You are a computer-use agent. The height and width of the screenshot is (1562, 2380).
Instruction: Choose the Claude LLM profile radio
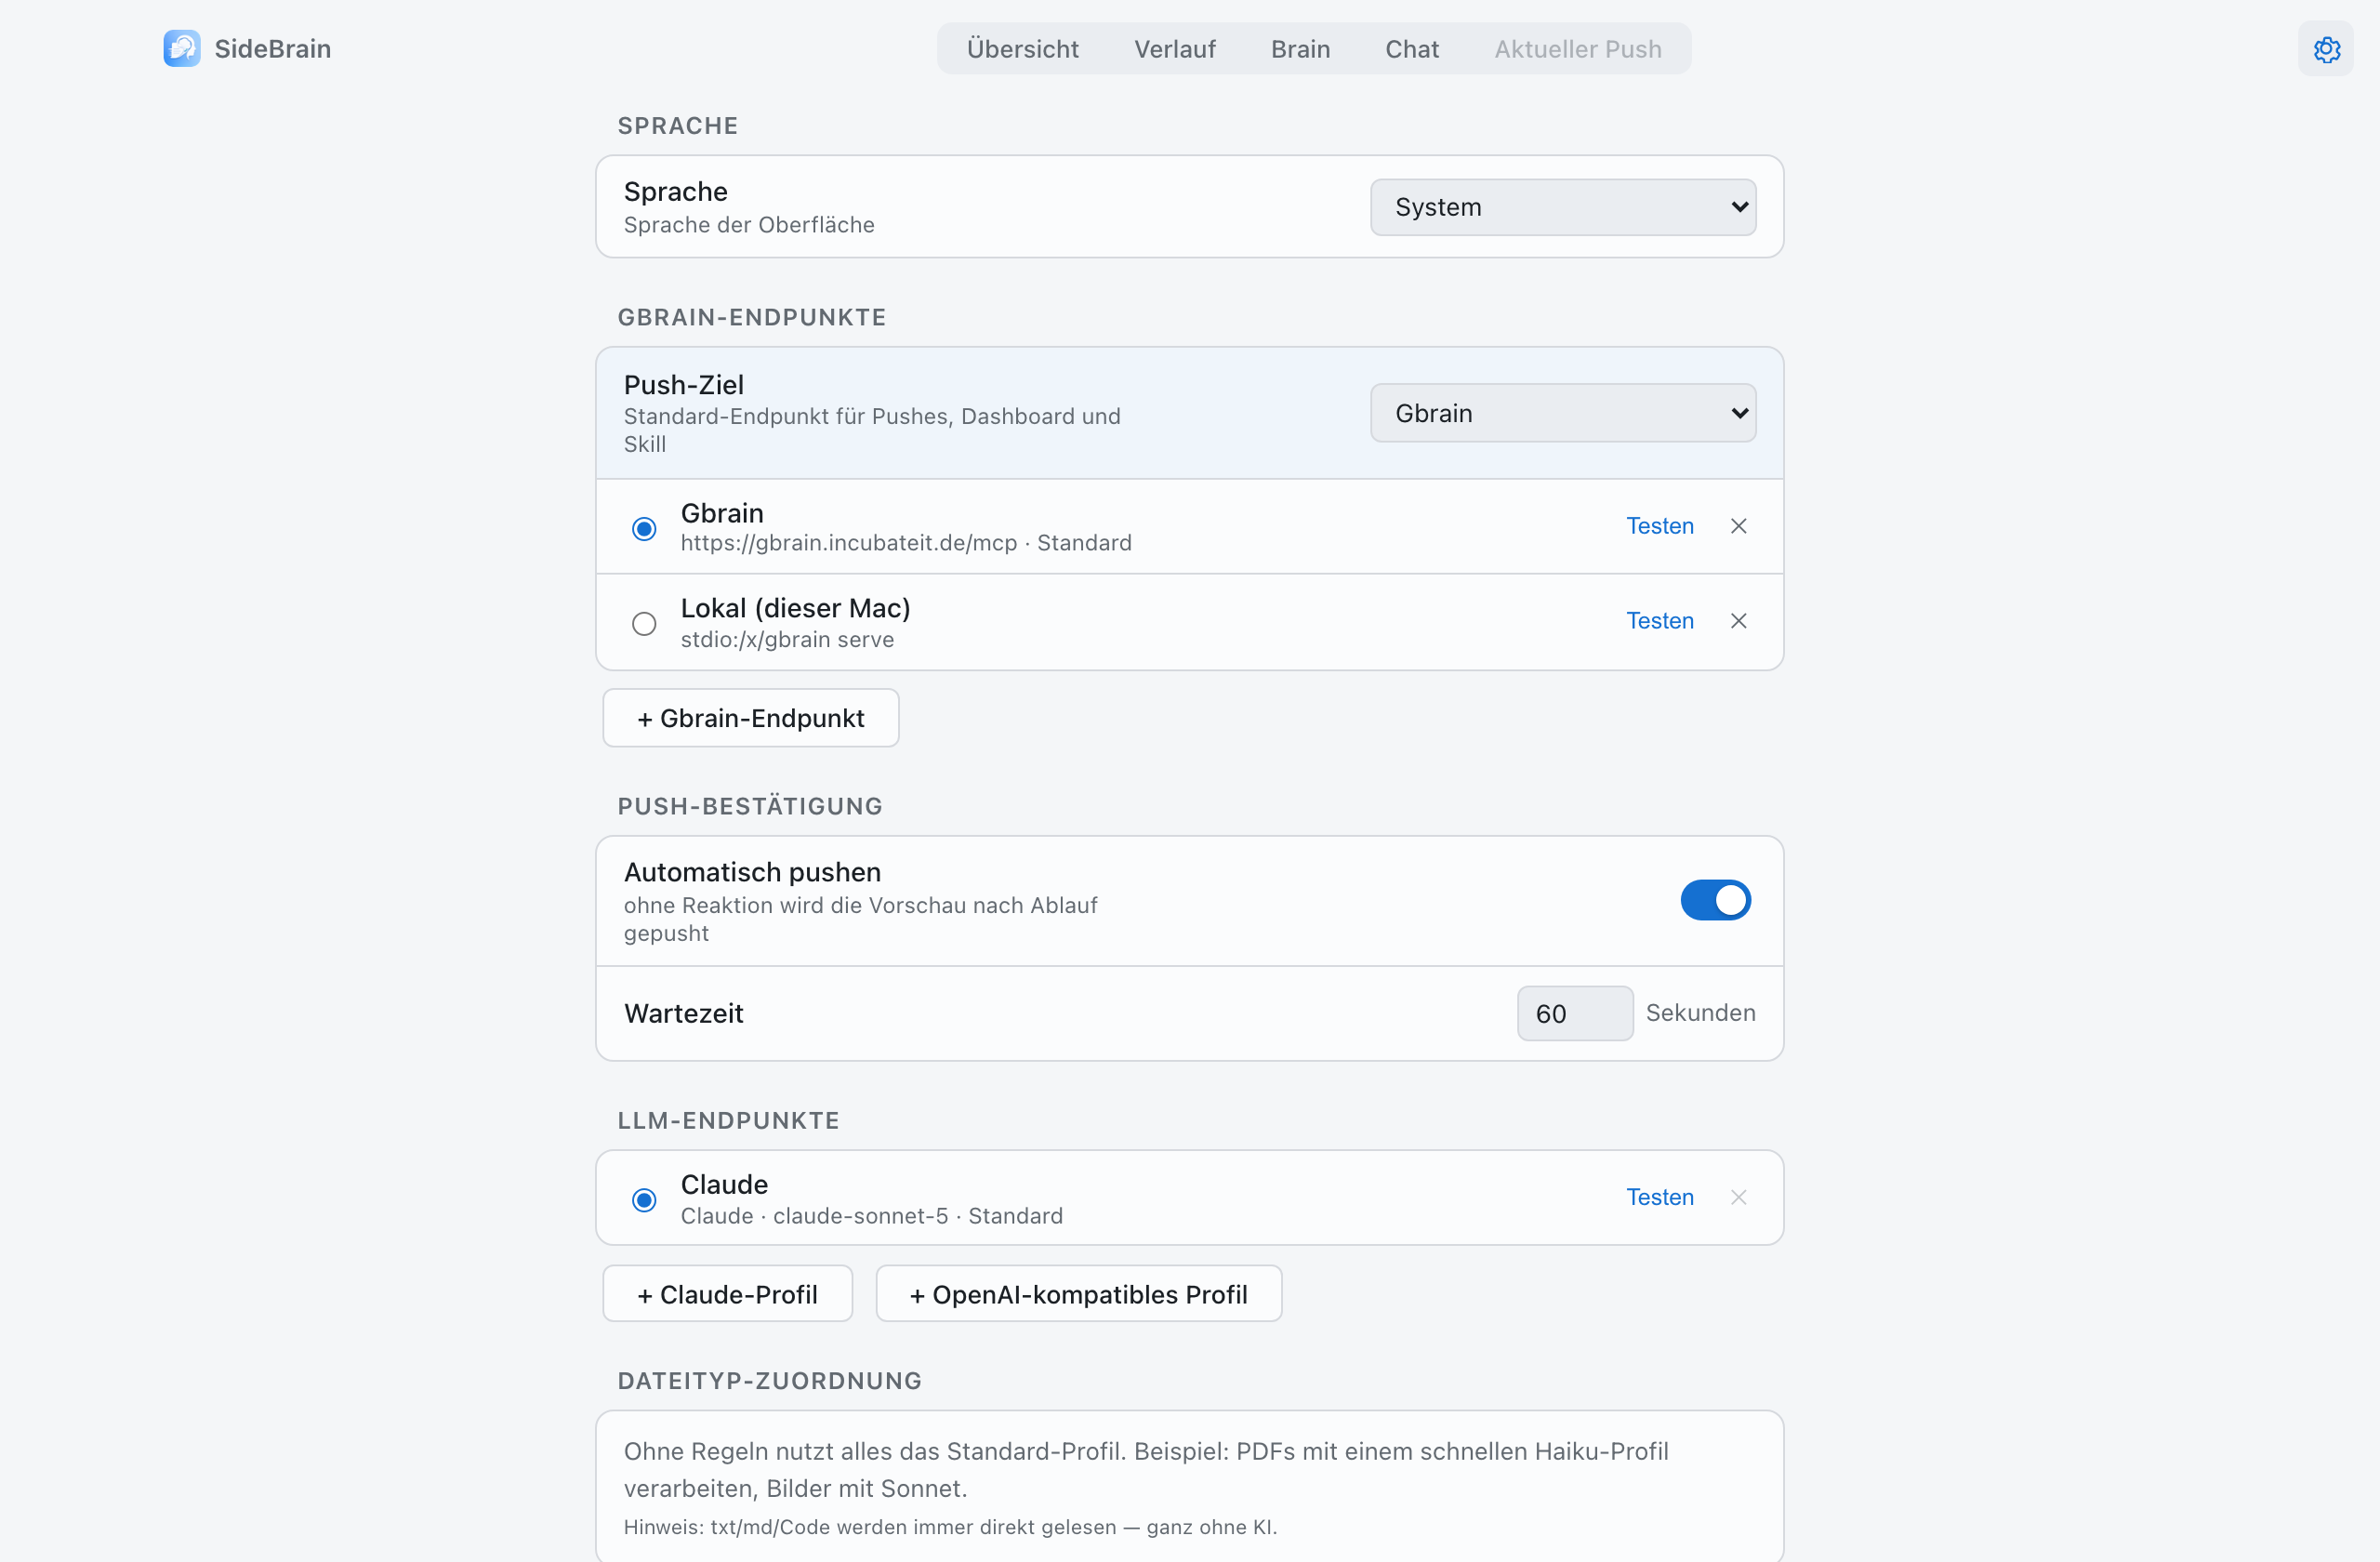644,1199
